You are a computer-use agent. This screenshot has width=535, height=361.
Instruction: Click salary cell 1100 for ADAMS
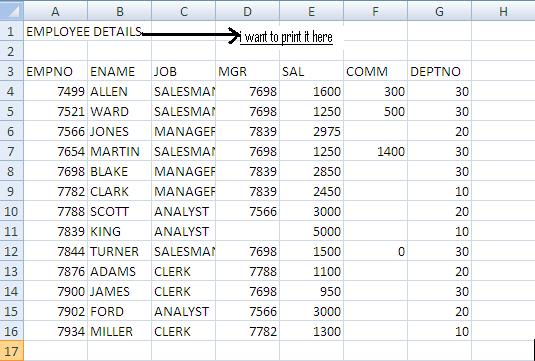coord(312,271)
